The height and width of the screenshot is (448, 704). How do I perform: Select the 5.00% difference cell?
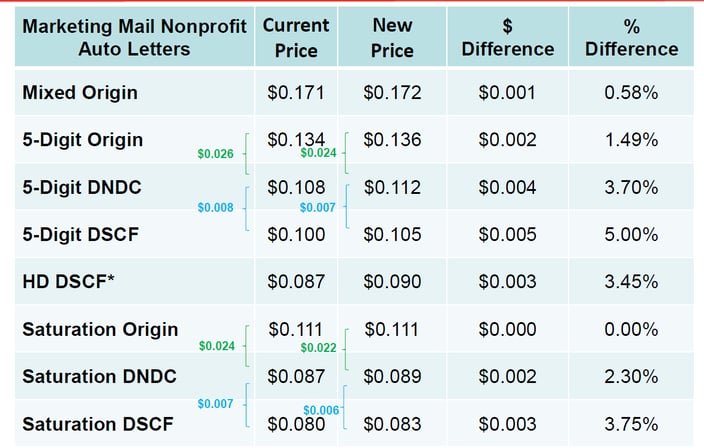tap(631, 235)
